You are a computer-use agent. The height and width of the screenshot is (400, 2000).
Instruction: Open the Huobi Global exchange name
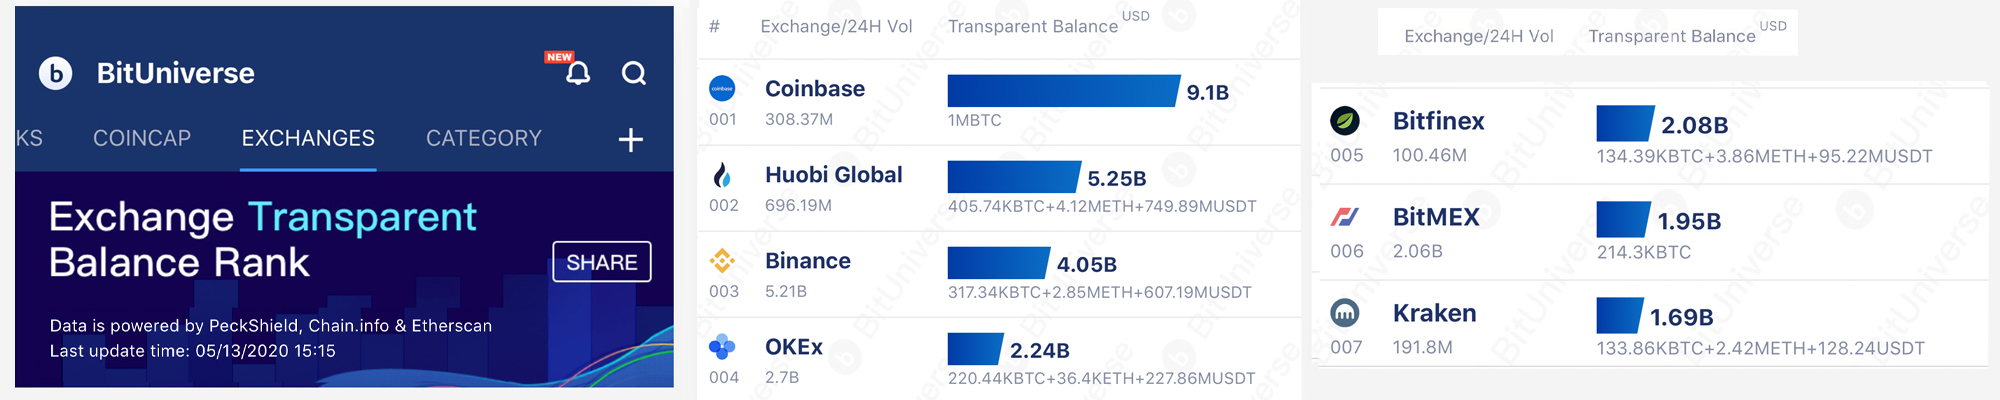[x=834, y=175]
